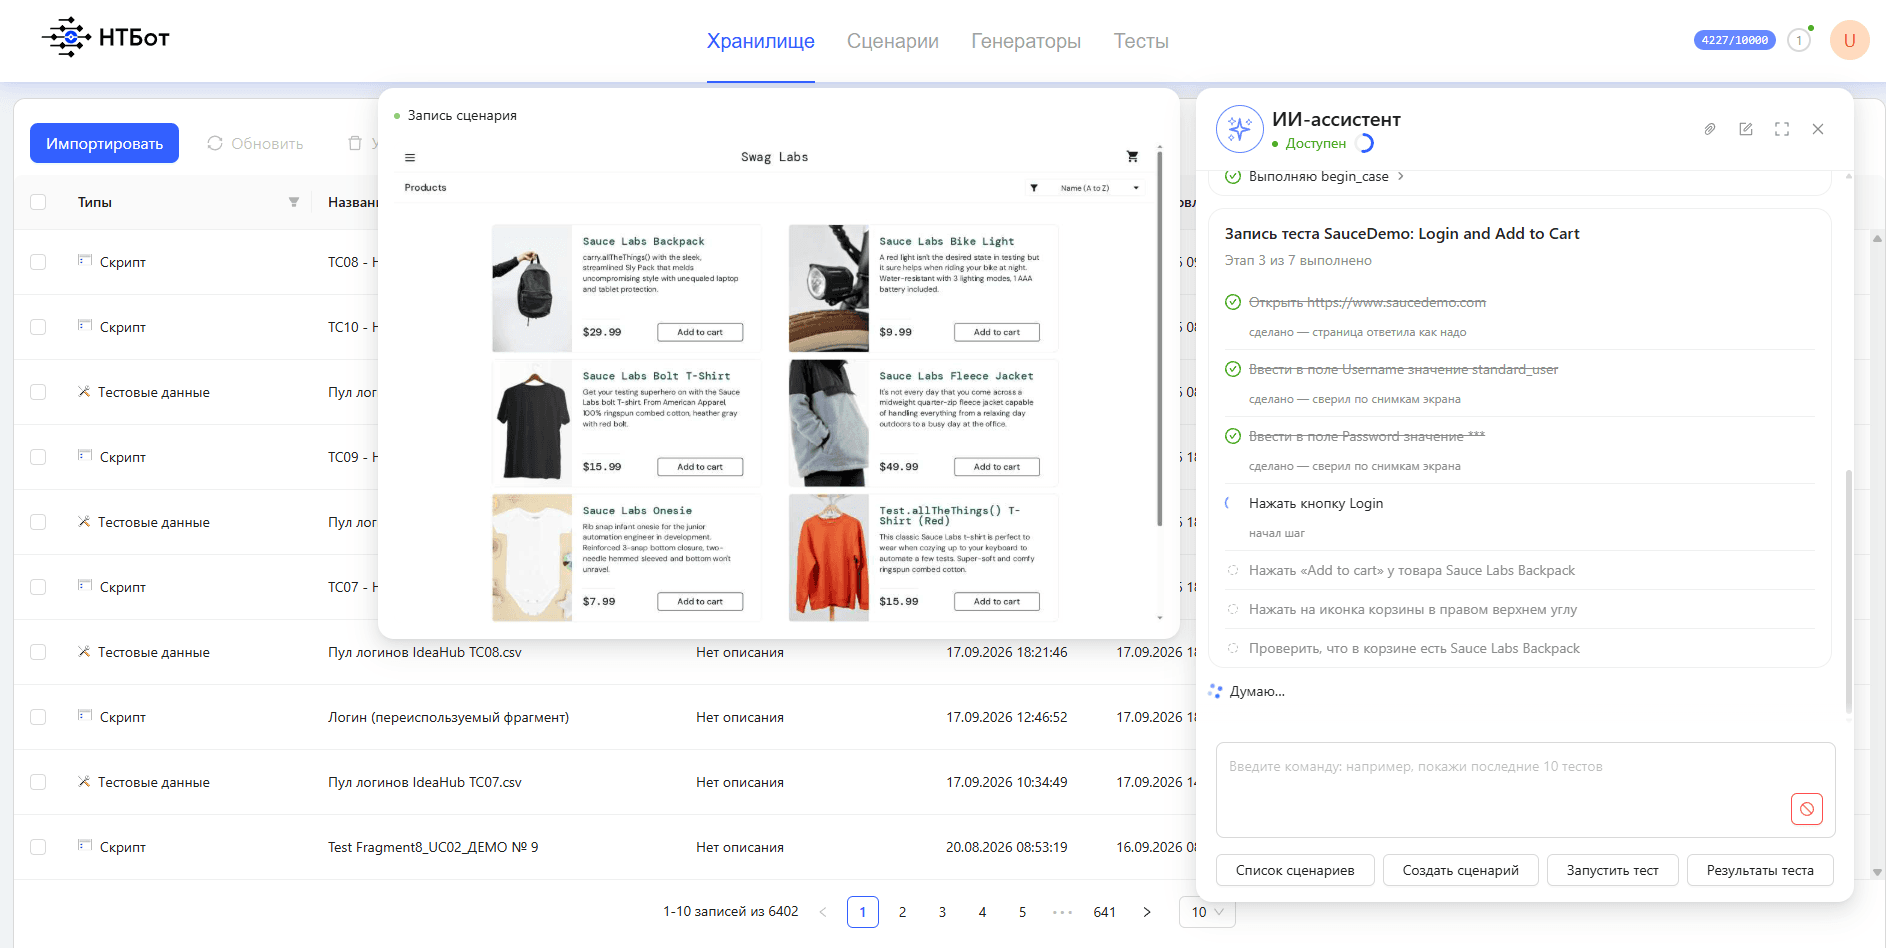The width and height of the screenshot is (1886, 948).
Task: Switch to the Генераторы tab
Action: point(1026,41)
